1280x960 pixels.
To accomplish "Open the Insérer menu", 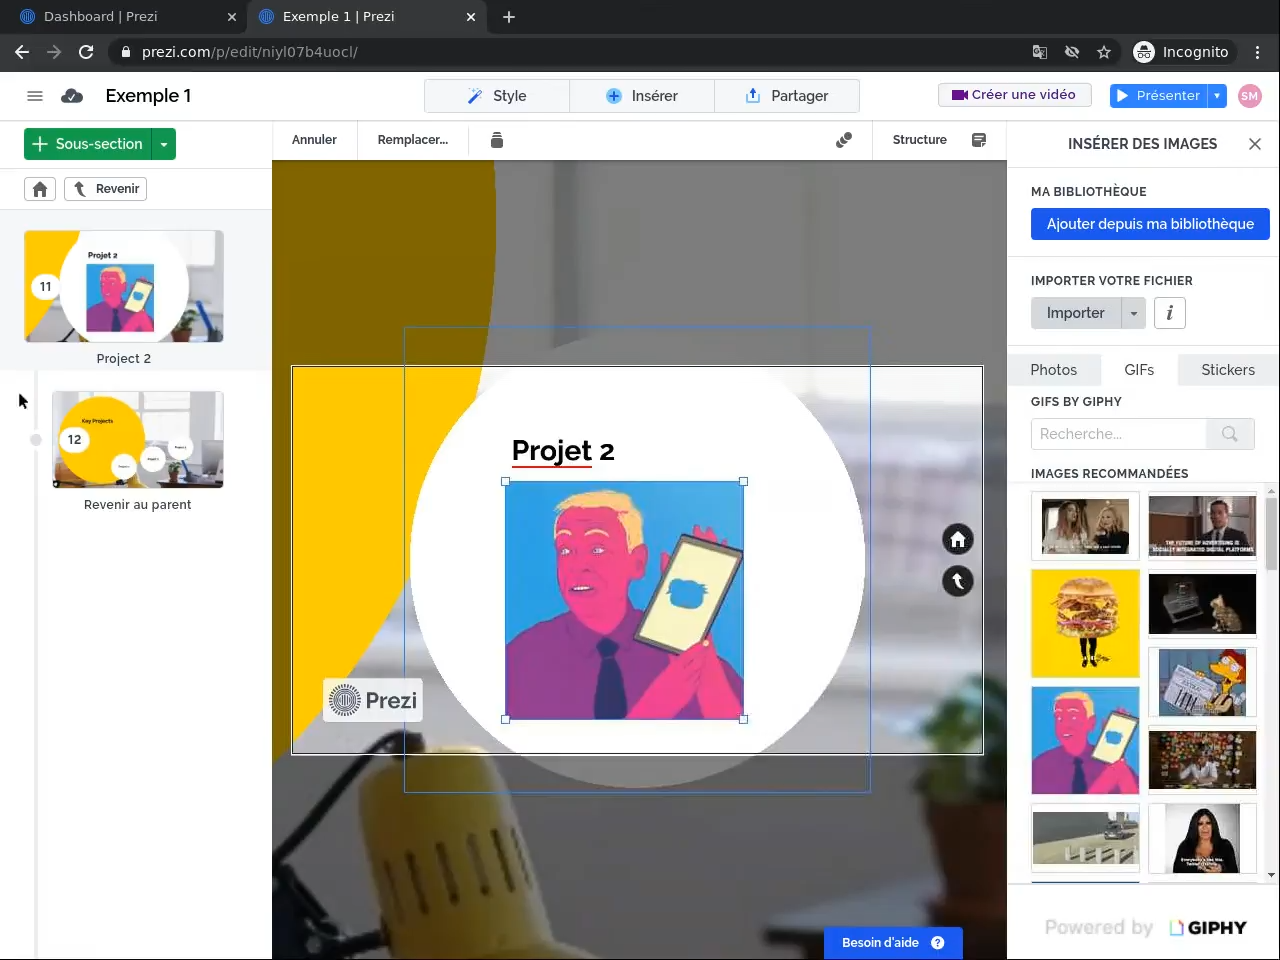I will point(642,96).
